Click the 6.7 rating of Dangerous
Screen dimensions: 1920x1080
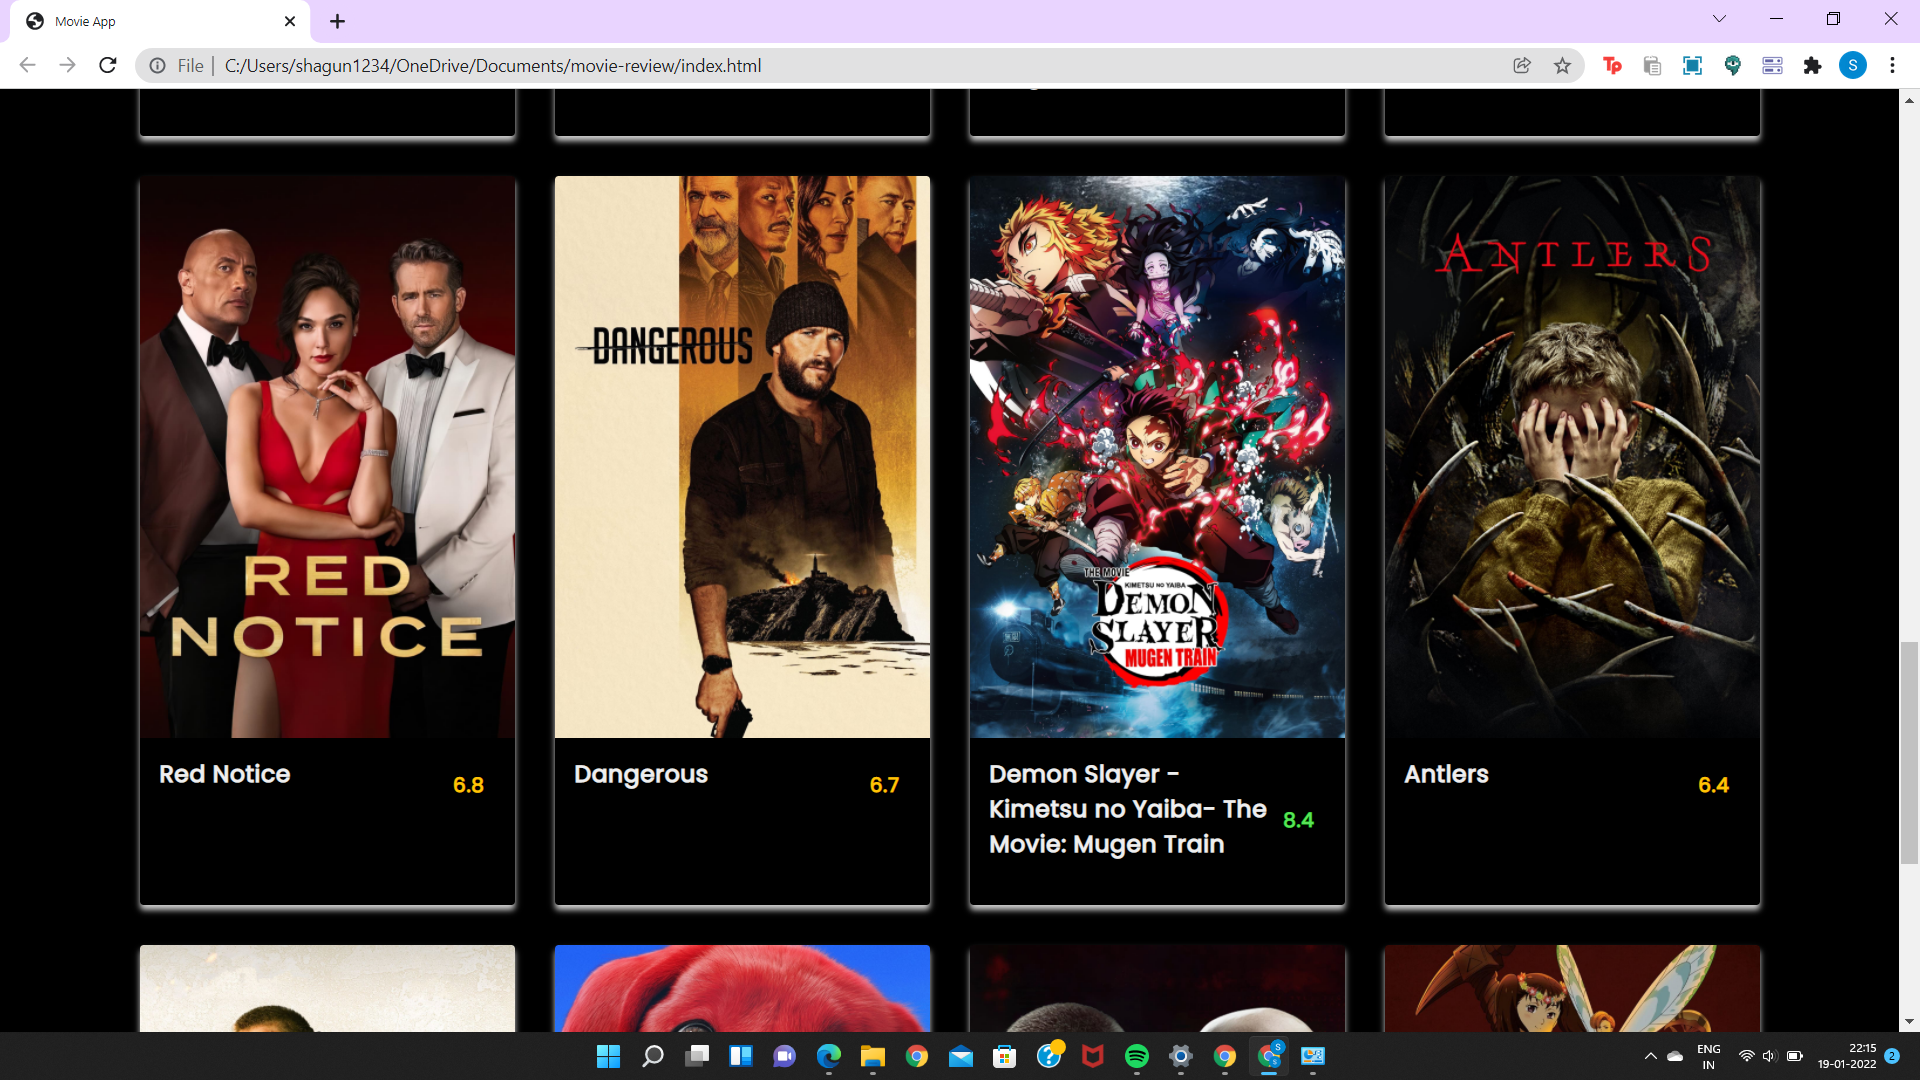tap(884, 785)
